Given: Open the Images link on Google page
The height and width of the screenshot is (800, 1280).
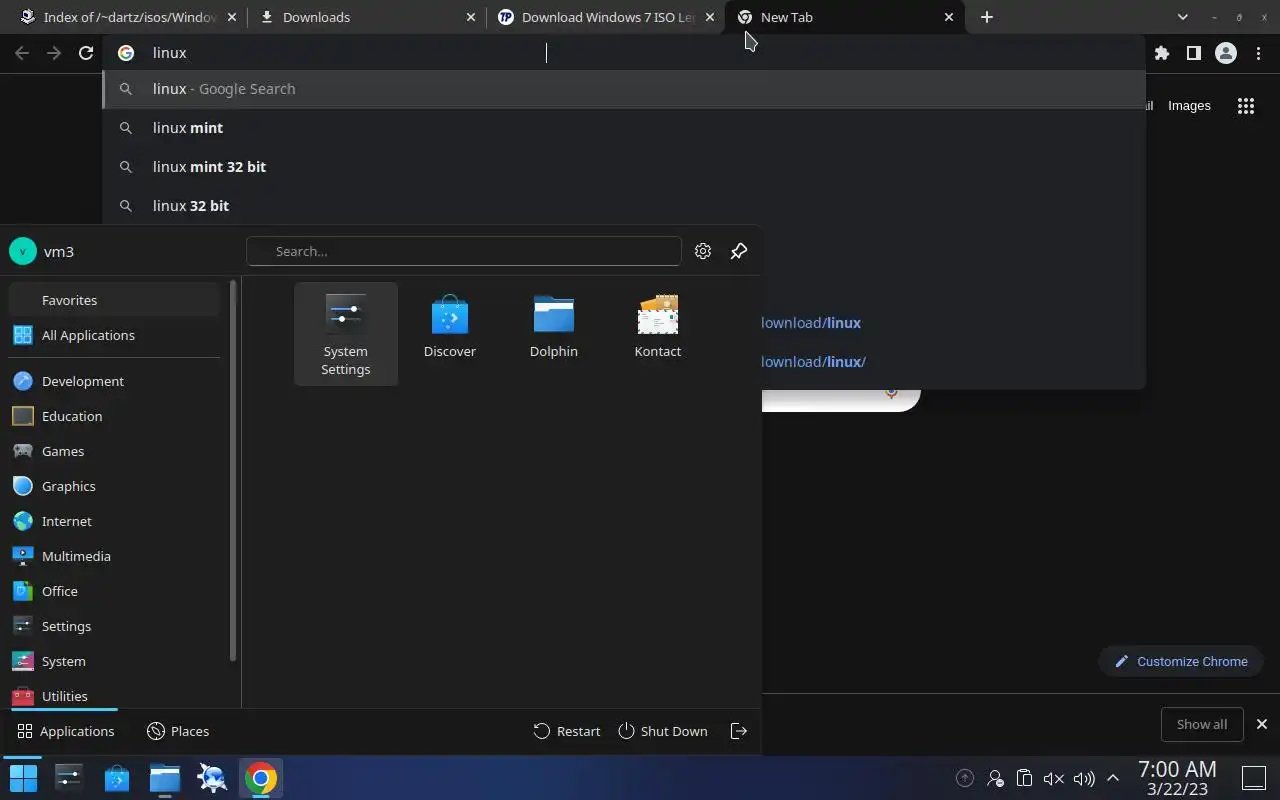Looking at the screenshot, I should tap(1189, 105).
